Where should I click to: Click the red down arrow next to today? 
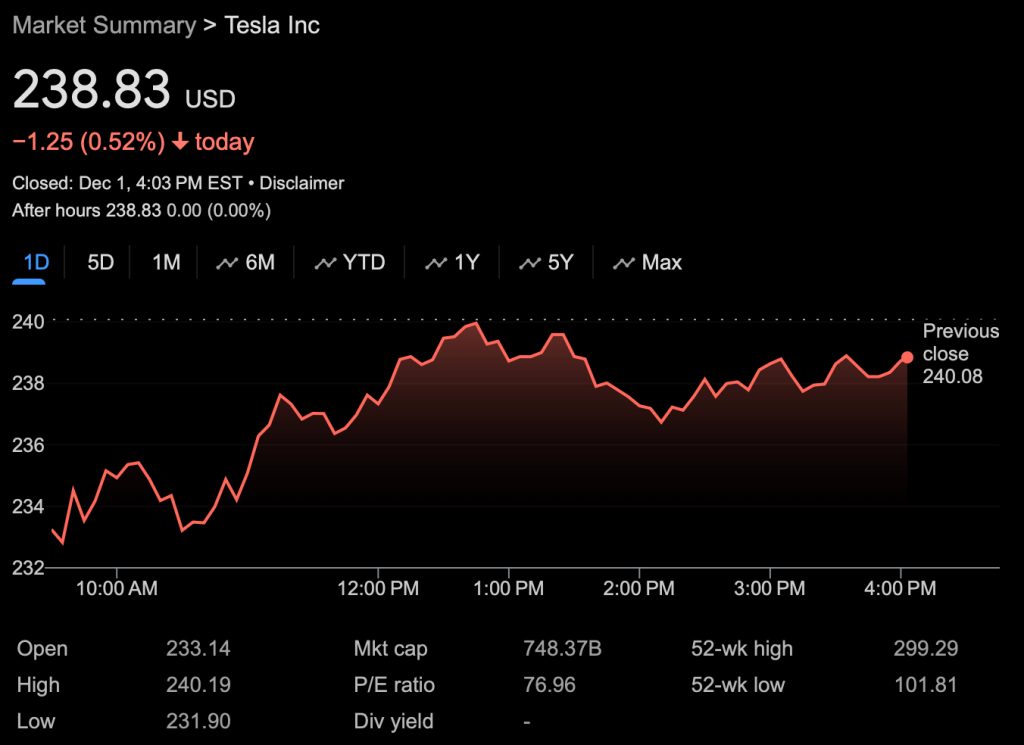pyautogui.click(x=180, y=142)
